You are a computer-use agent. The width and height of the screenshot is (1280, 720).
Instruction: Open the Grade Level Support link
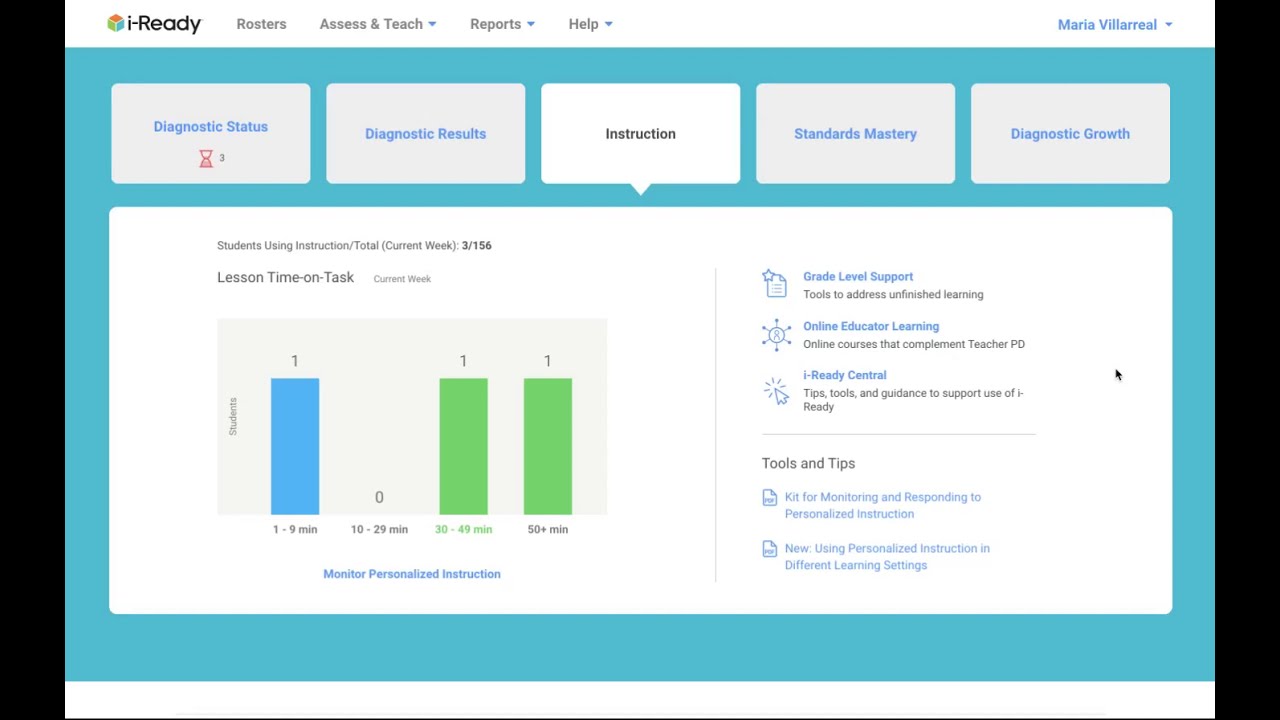tap(858, 277)
